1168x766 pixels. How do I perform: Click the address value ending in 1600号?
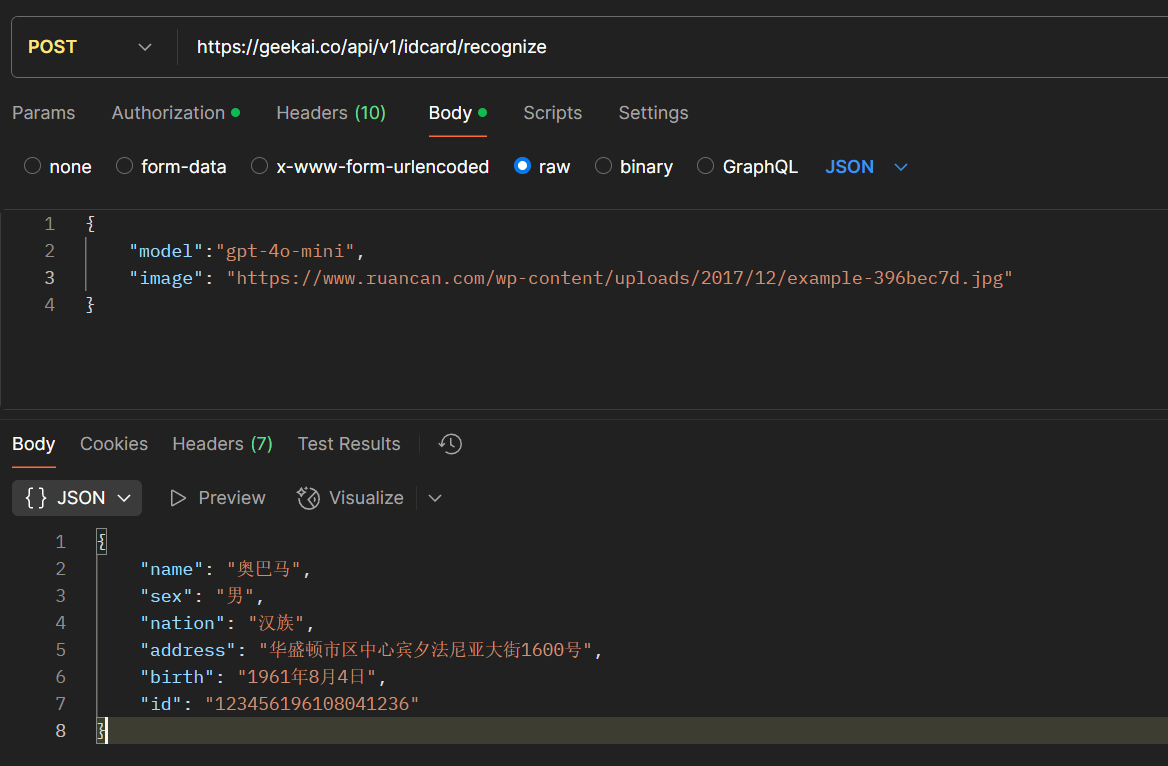click(x=425, y=650)
